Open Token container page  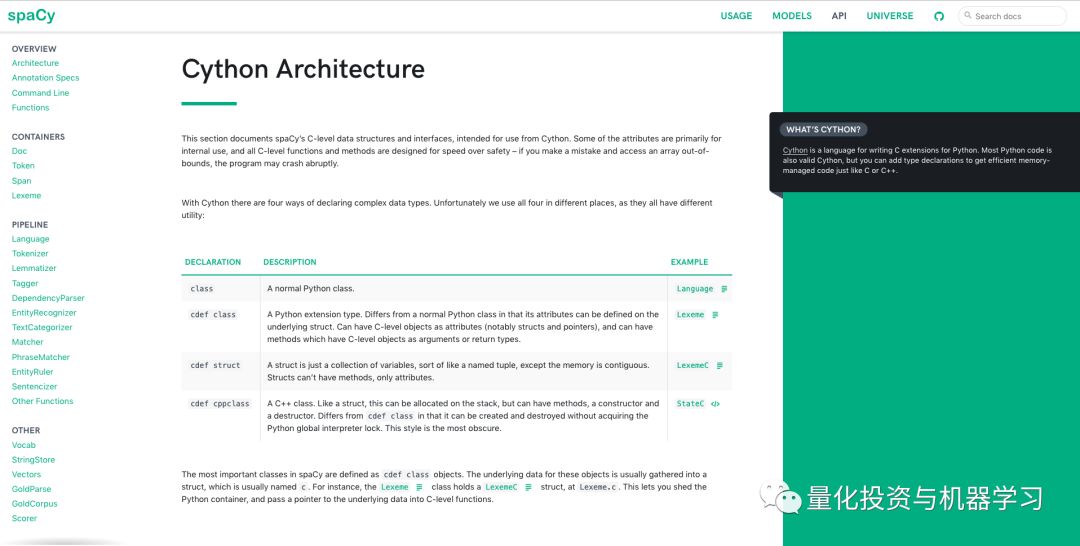(23, 166)
